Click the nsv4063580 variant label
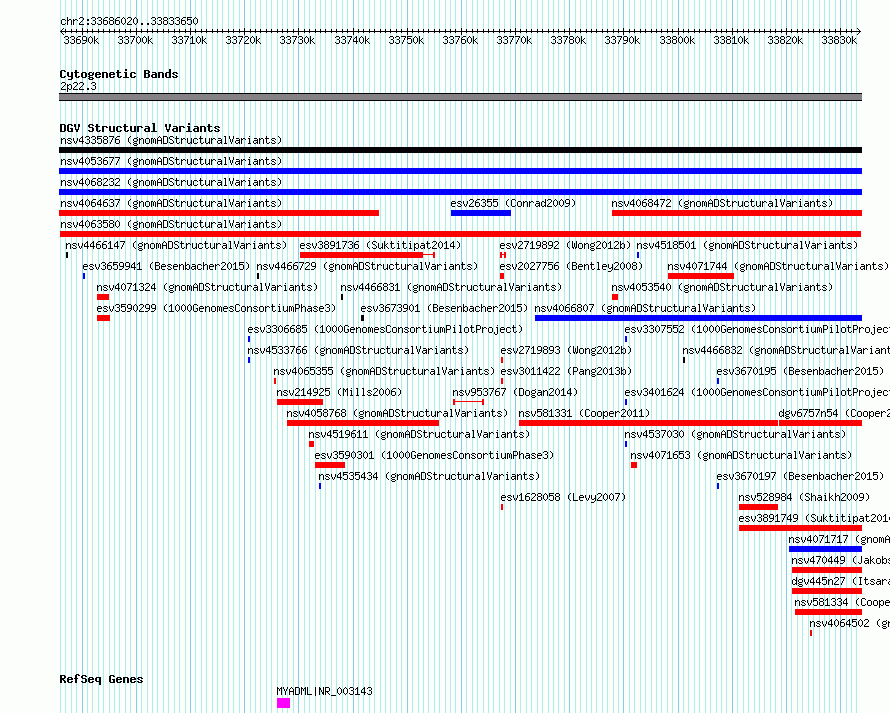The width and height of the screenshot is (890, 713). (x=171, y=224)
